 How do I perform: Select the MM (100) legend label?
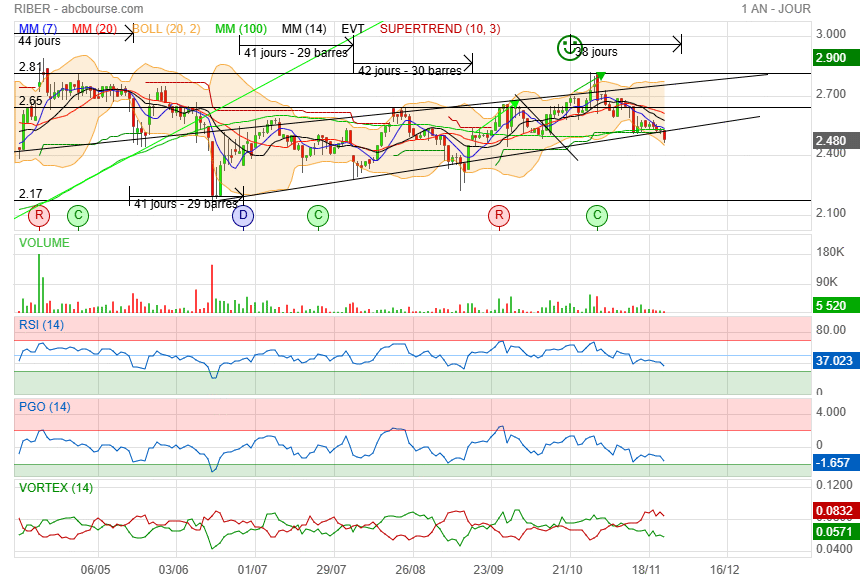(243, 28)
